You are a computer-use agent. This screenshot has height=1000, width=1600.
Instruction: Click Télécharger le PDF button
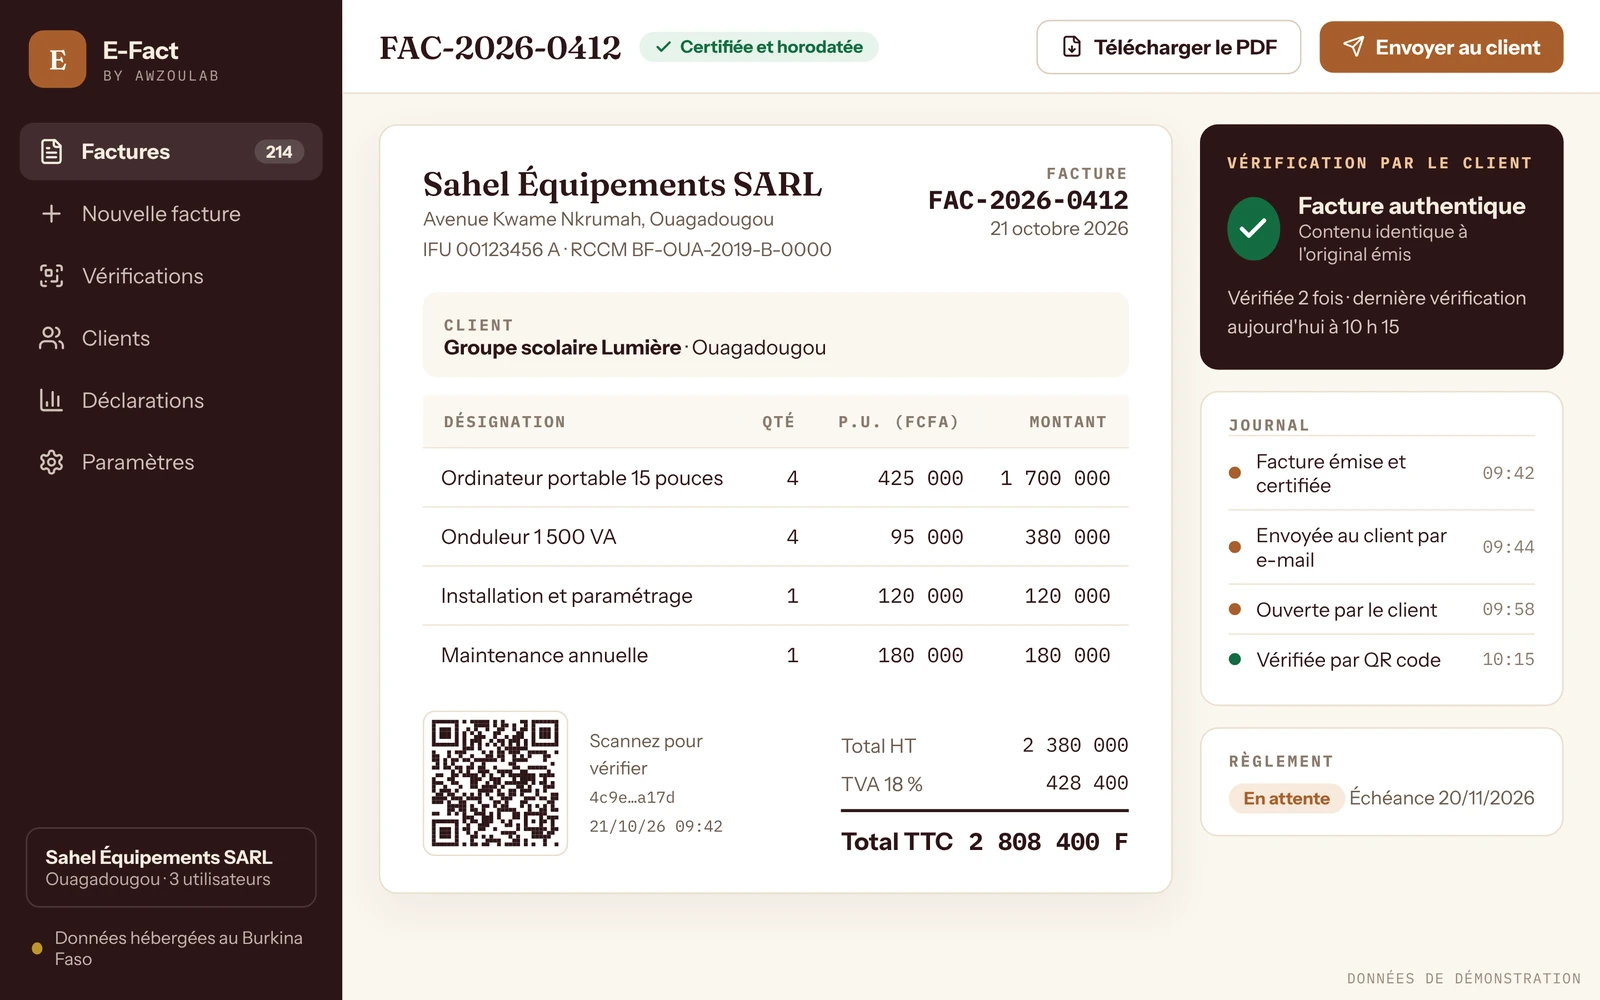1168,47
